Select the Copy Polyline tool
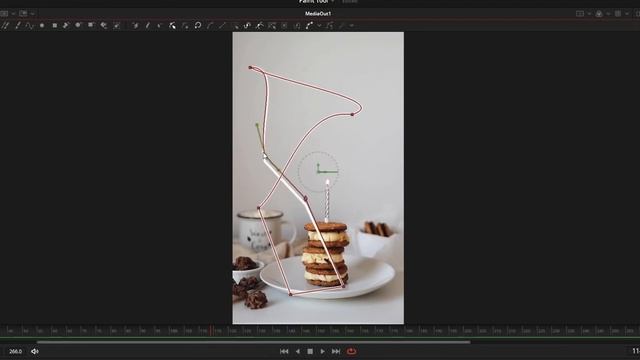Screen dimensions: 640x360 click(66, 25)
